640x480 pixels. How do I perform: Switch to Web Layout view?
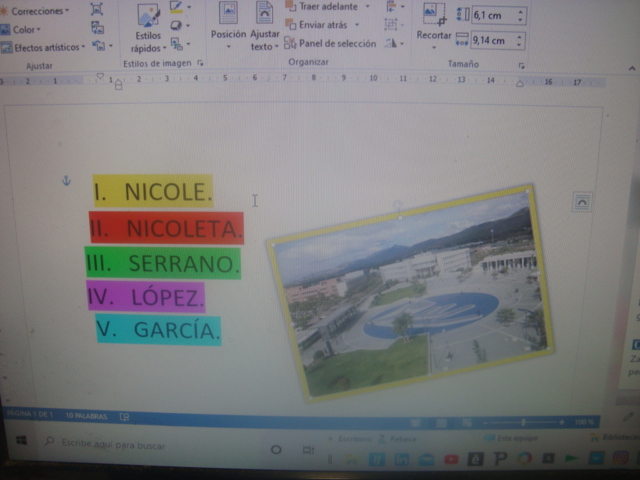467,423
